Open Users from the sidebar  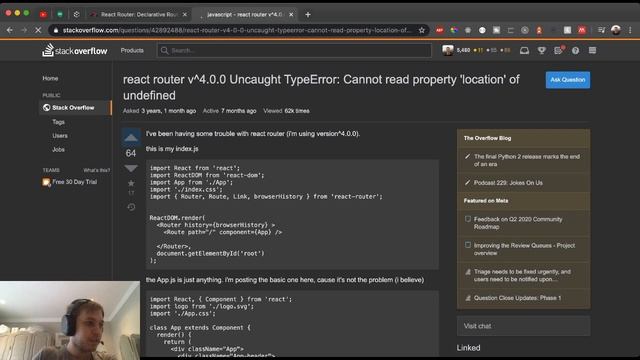(60, 136)
